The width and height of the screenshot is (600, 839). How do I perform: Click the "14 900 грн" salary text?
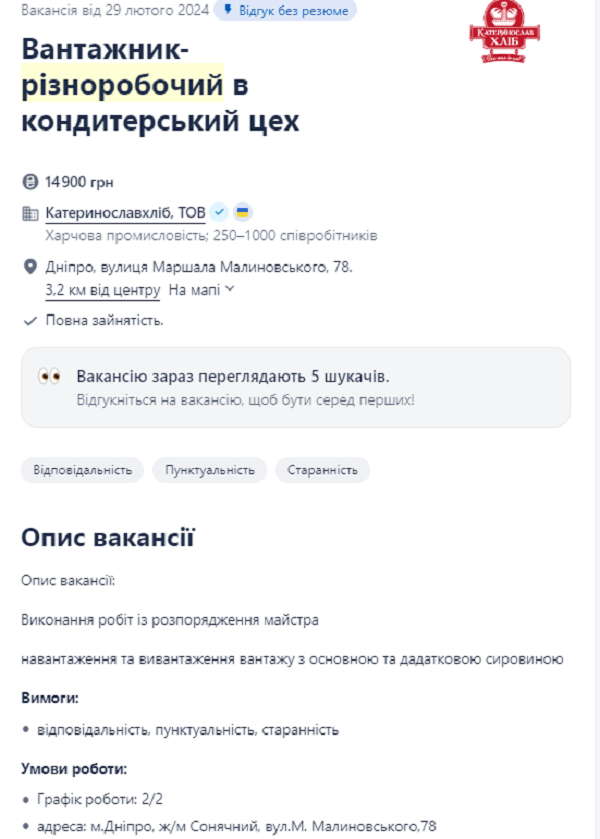pyautogui.click(x=79, y=182)
